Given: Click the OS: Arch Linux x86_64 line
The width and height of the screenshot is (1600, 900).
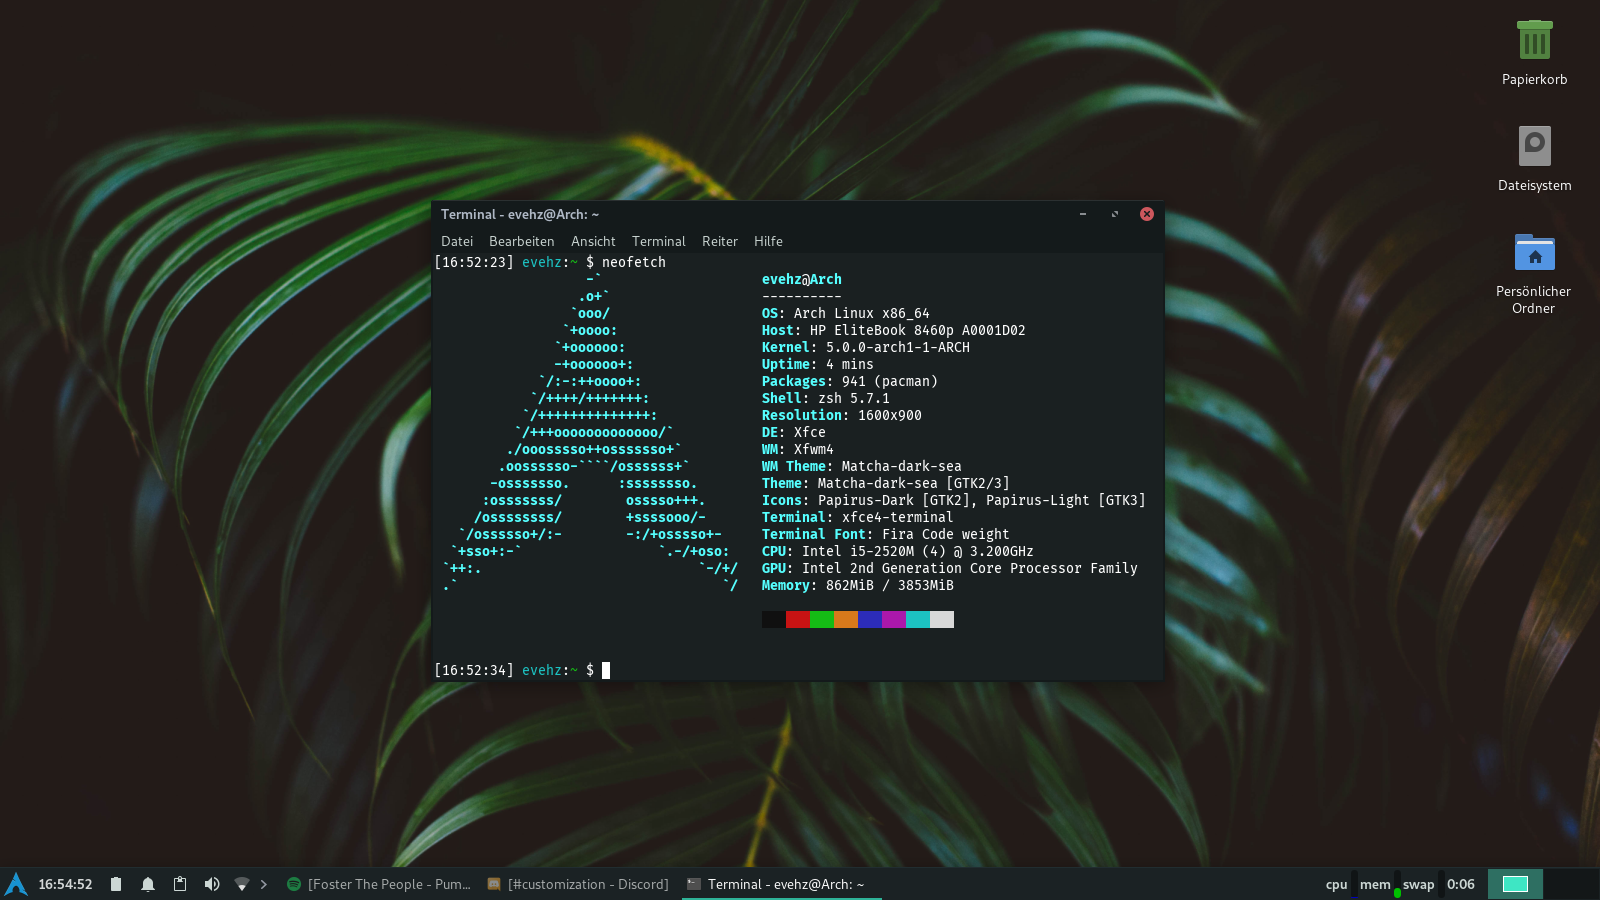Looking at the screenshot, I should click(x=846, y=313).
